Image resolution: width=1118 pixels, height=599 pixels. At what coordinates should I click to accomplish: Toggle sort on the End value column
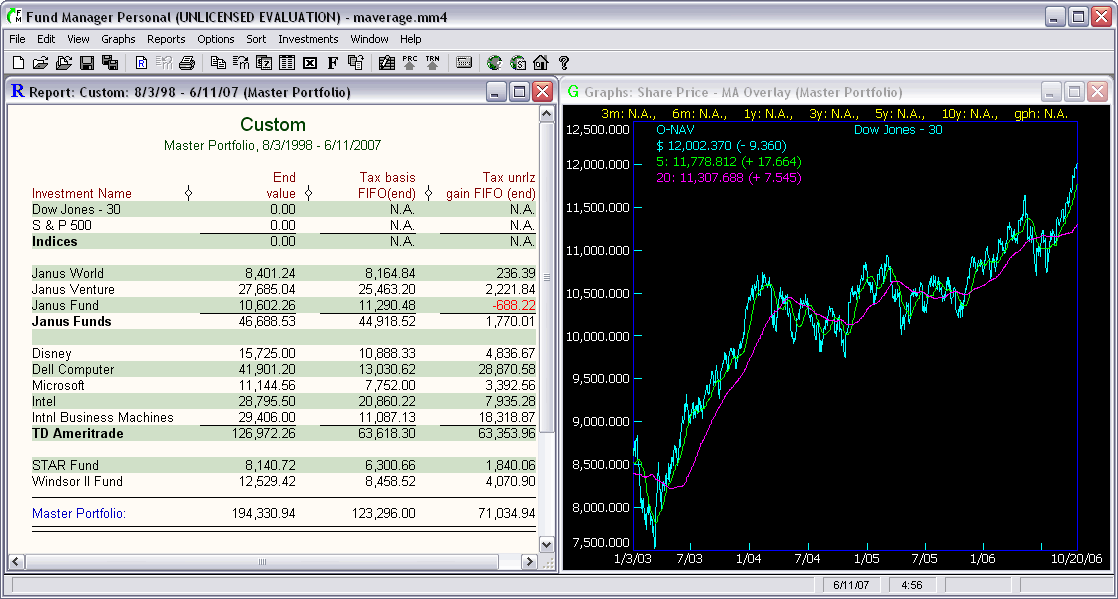tap(309, 192)
